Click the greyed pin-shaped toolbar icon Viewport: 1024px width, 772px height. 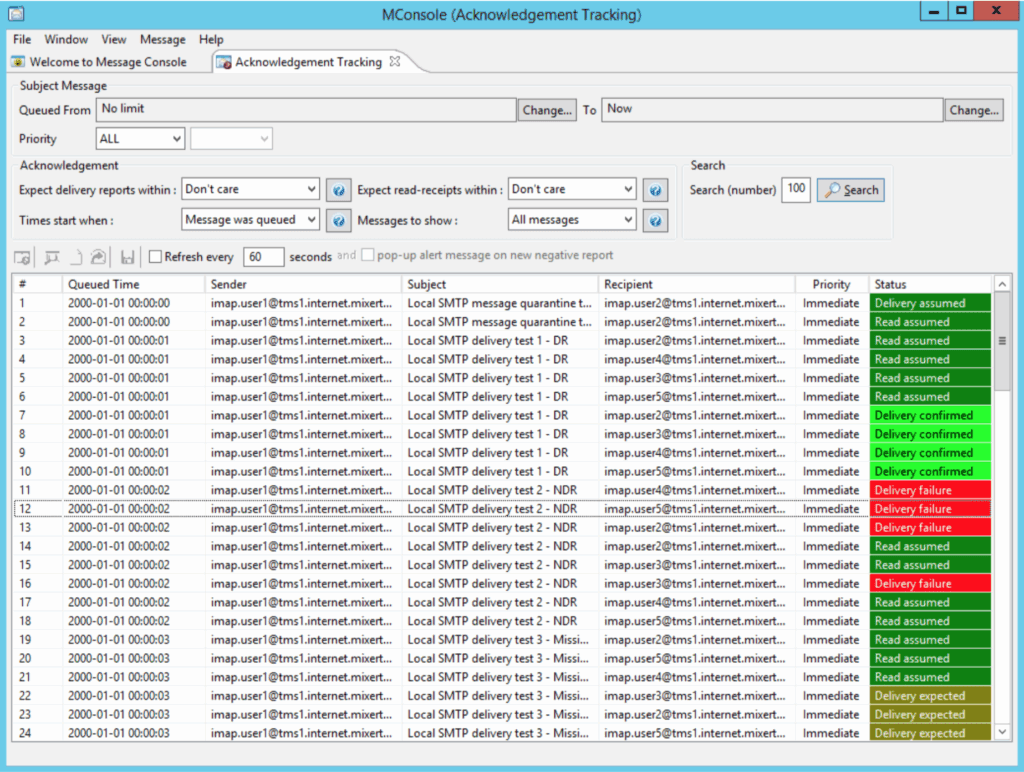click(52, 257)
